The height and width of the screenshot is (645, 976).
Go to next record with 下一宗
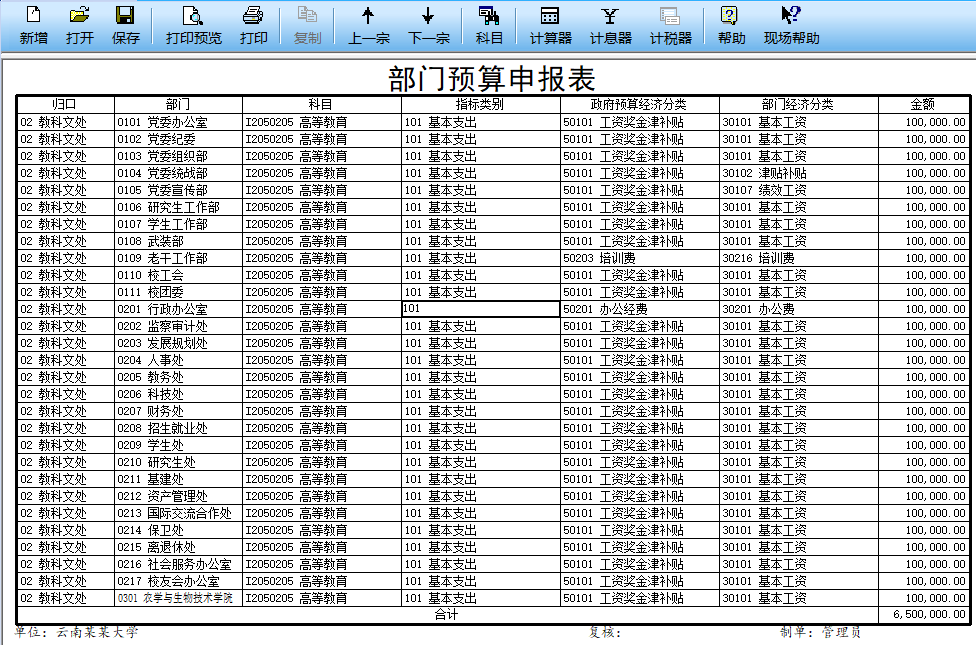pos(428,26)
